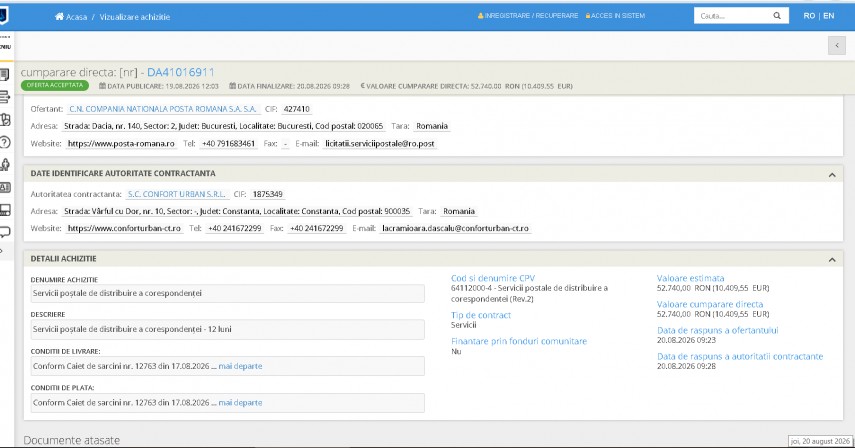Open the sidebar computer monitor icon
This screenshot has width=855, height=448.
pos(5,210)
